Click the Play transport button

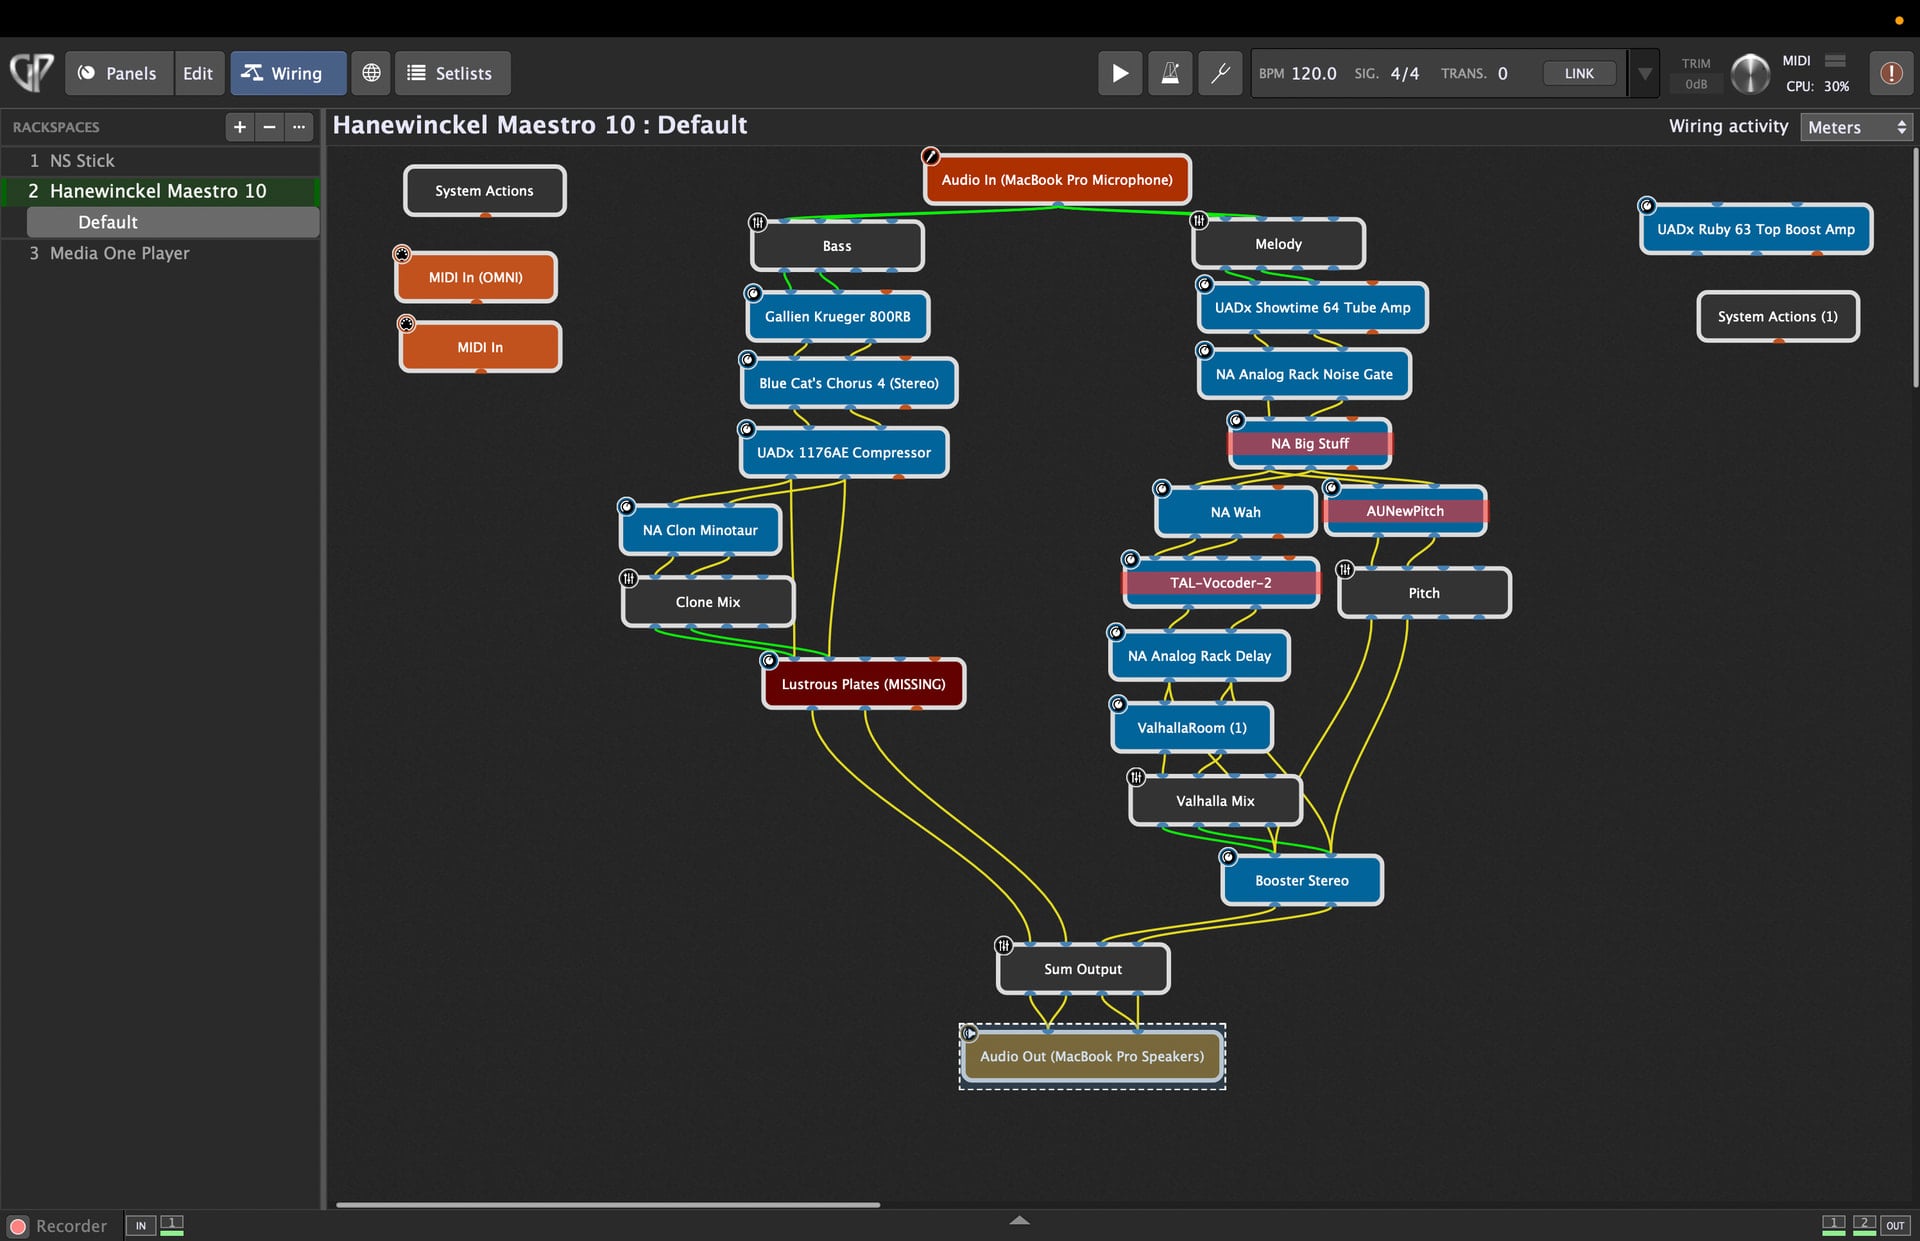pyautogui.click(x=1120, y=73)
